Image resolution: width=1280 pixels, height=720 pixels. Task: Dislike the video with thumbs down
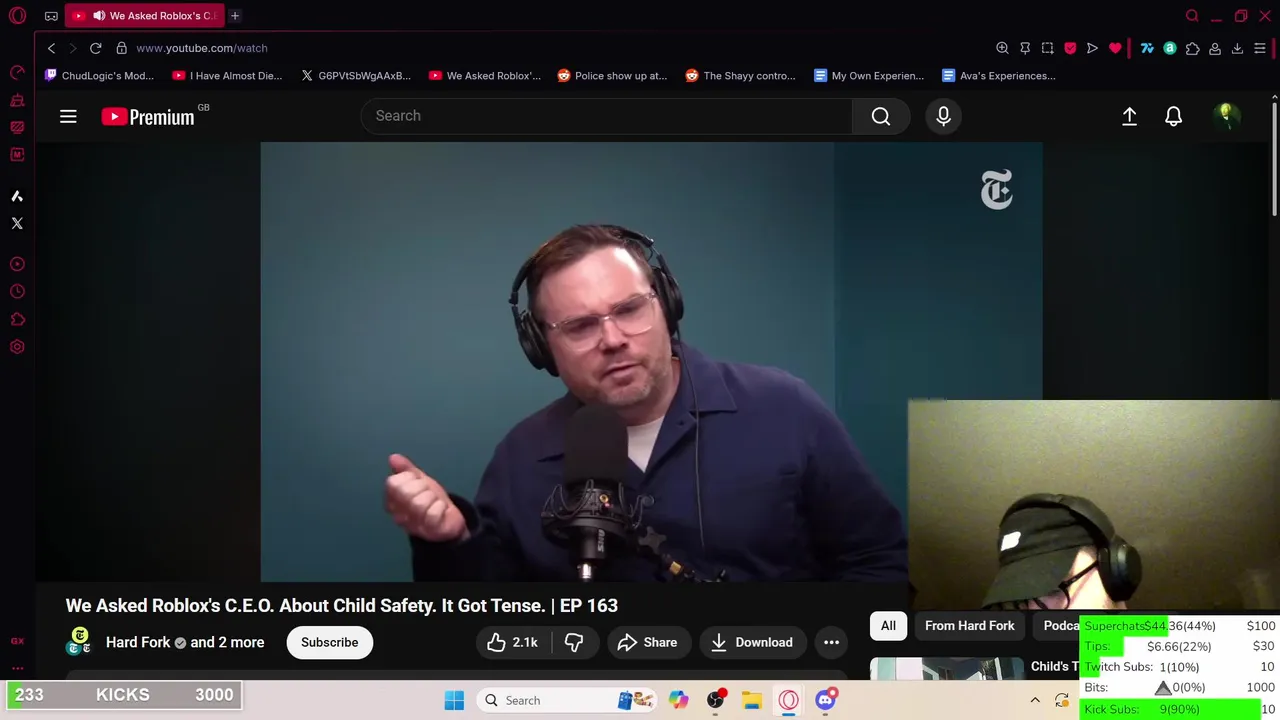(574, 642)
